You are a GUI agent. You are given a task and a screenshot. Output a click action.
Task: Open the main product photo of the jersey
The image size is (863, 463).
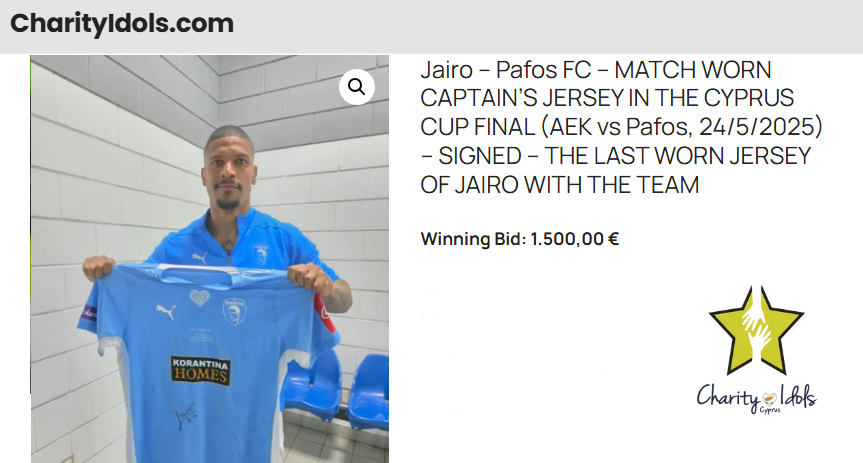point(210,259)
